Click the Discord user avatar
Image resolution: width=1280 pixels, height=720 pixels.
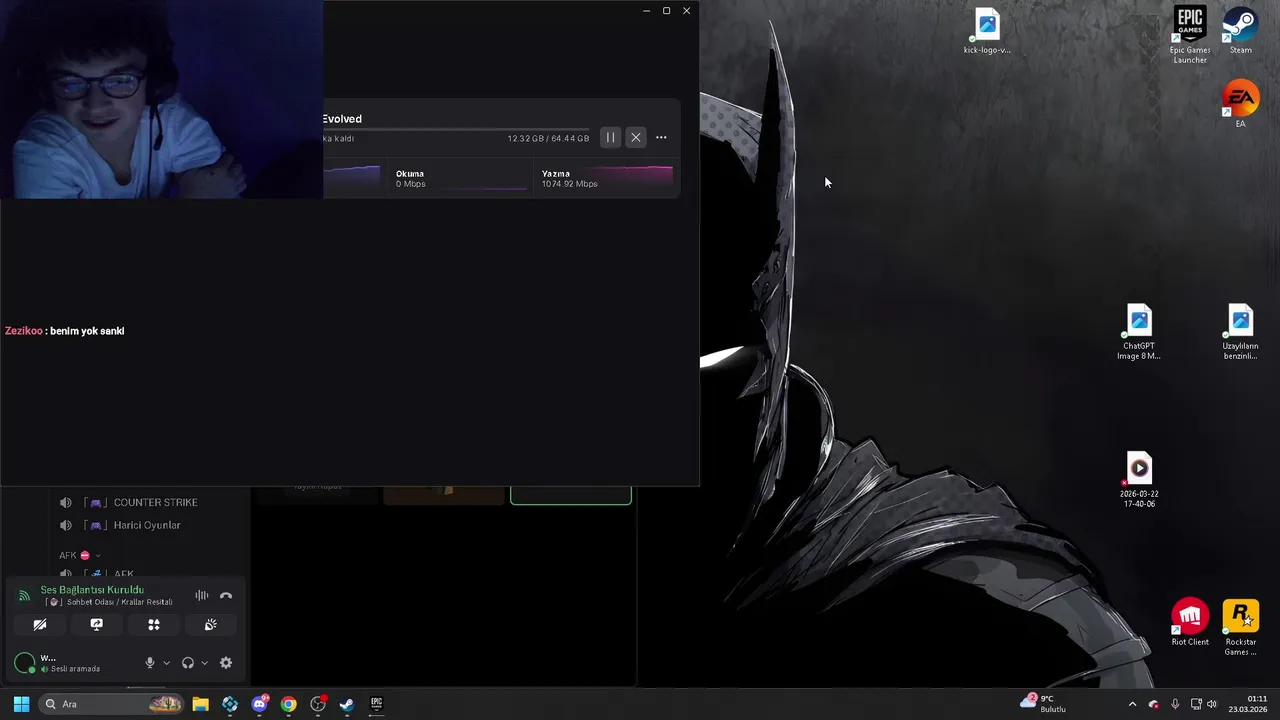point(25,662)
